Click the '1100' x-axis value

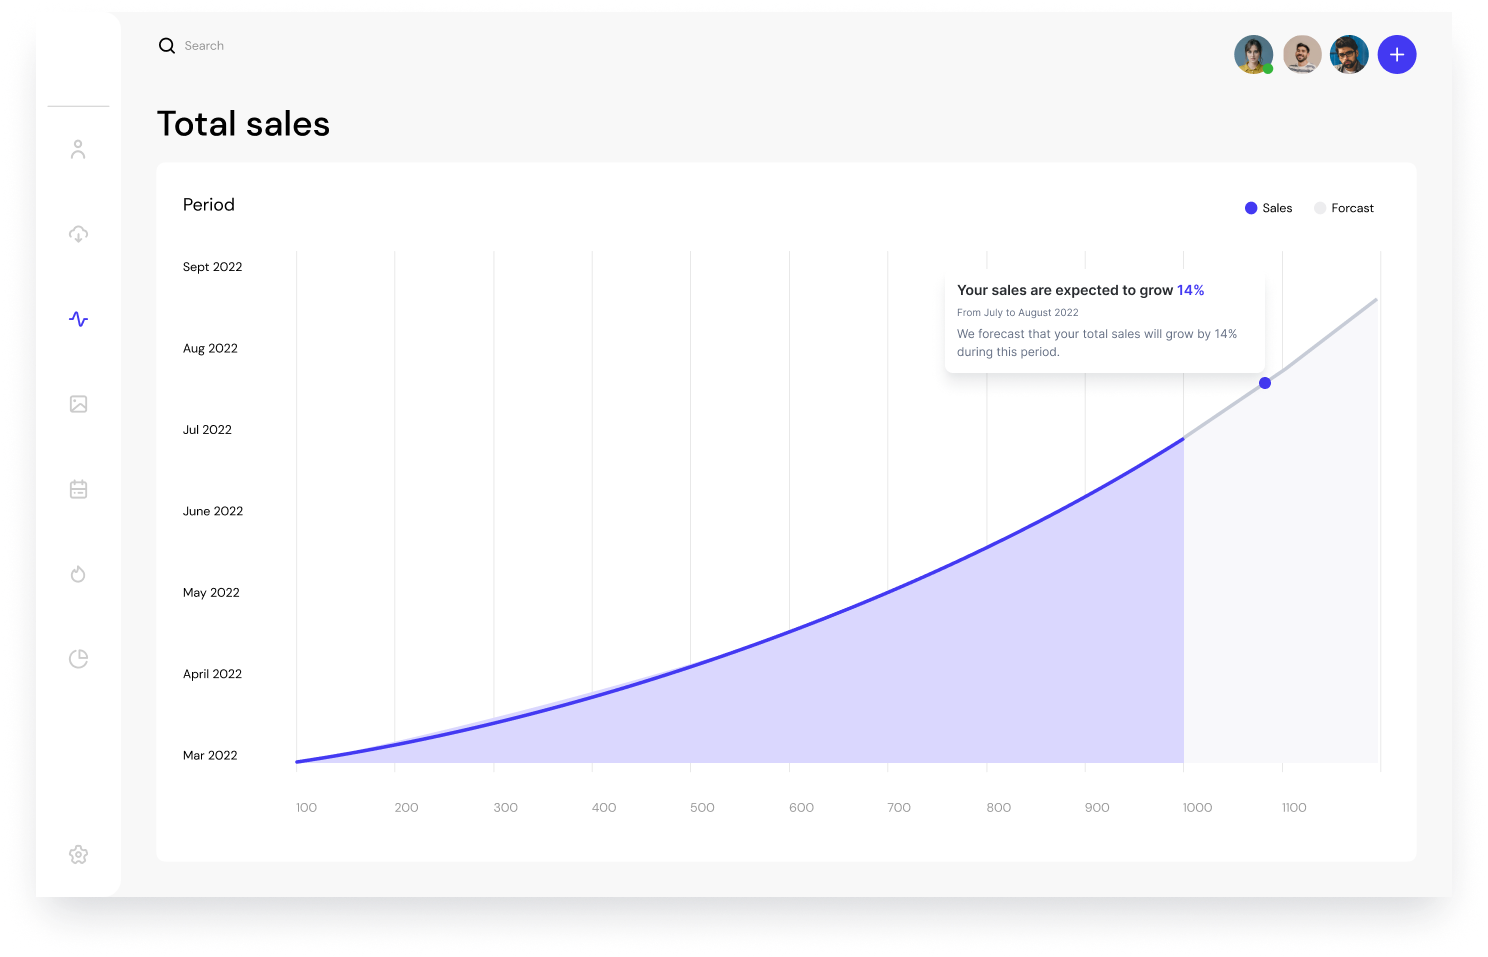[1294, 808]
